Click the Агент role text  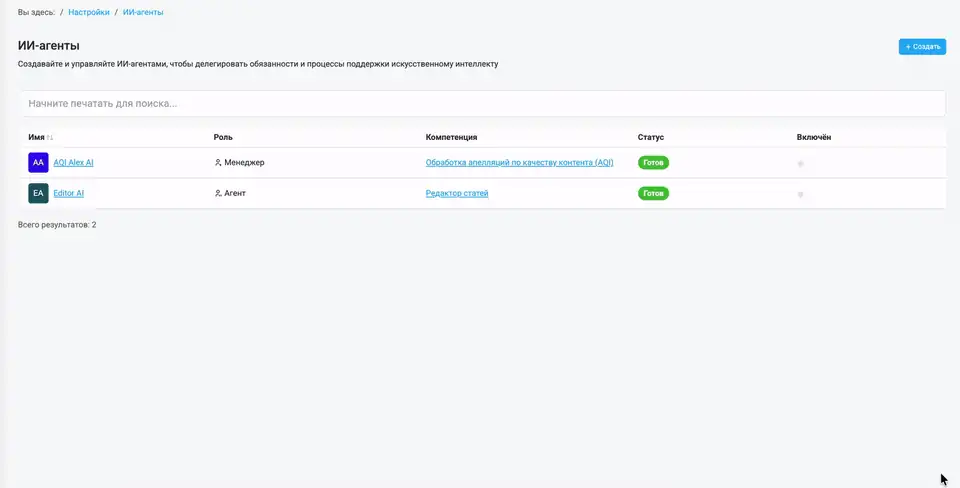[x=235, y=193]
